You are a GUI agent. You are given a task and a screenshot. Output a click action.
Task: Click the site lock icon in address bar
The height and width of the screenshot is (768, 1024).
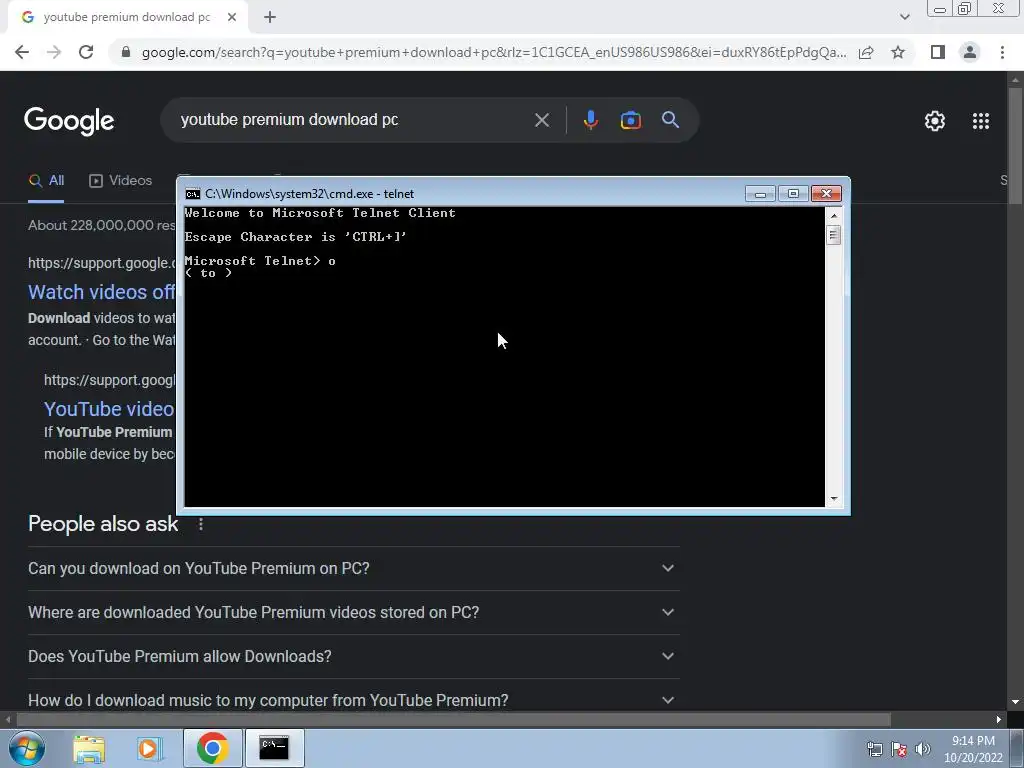[x=126, y=52]
